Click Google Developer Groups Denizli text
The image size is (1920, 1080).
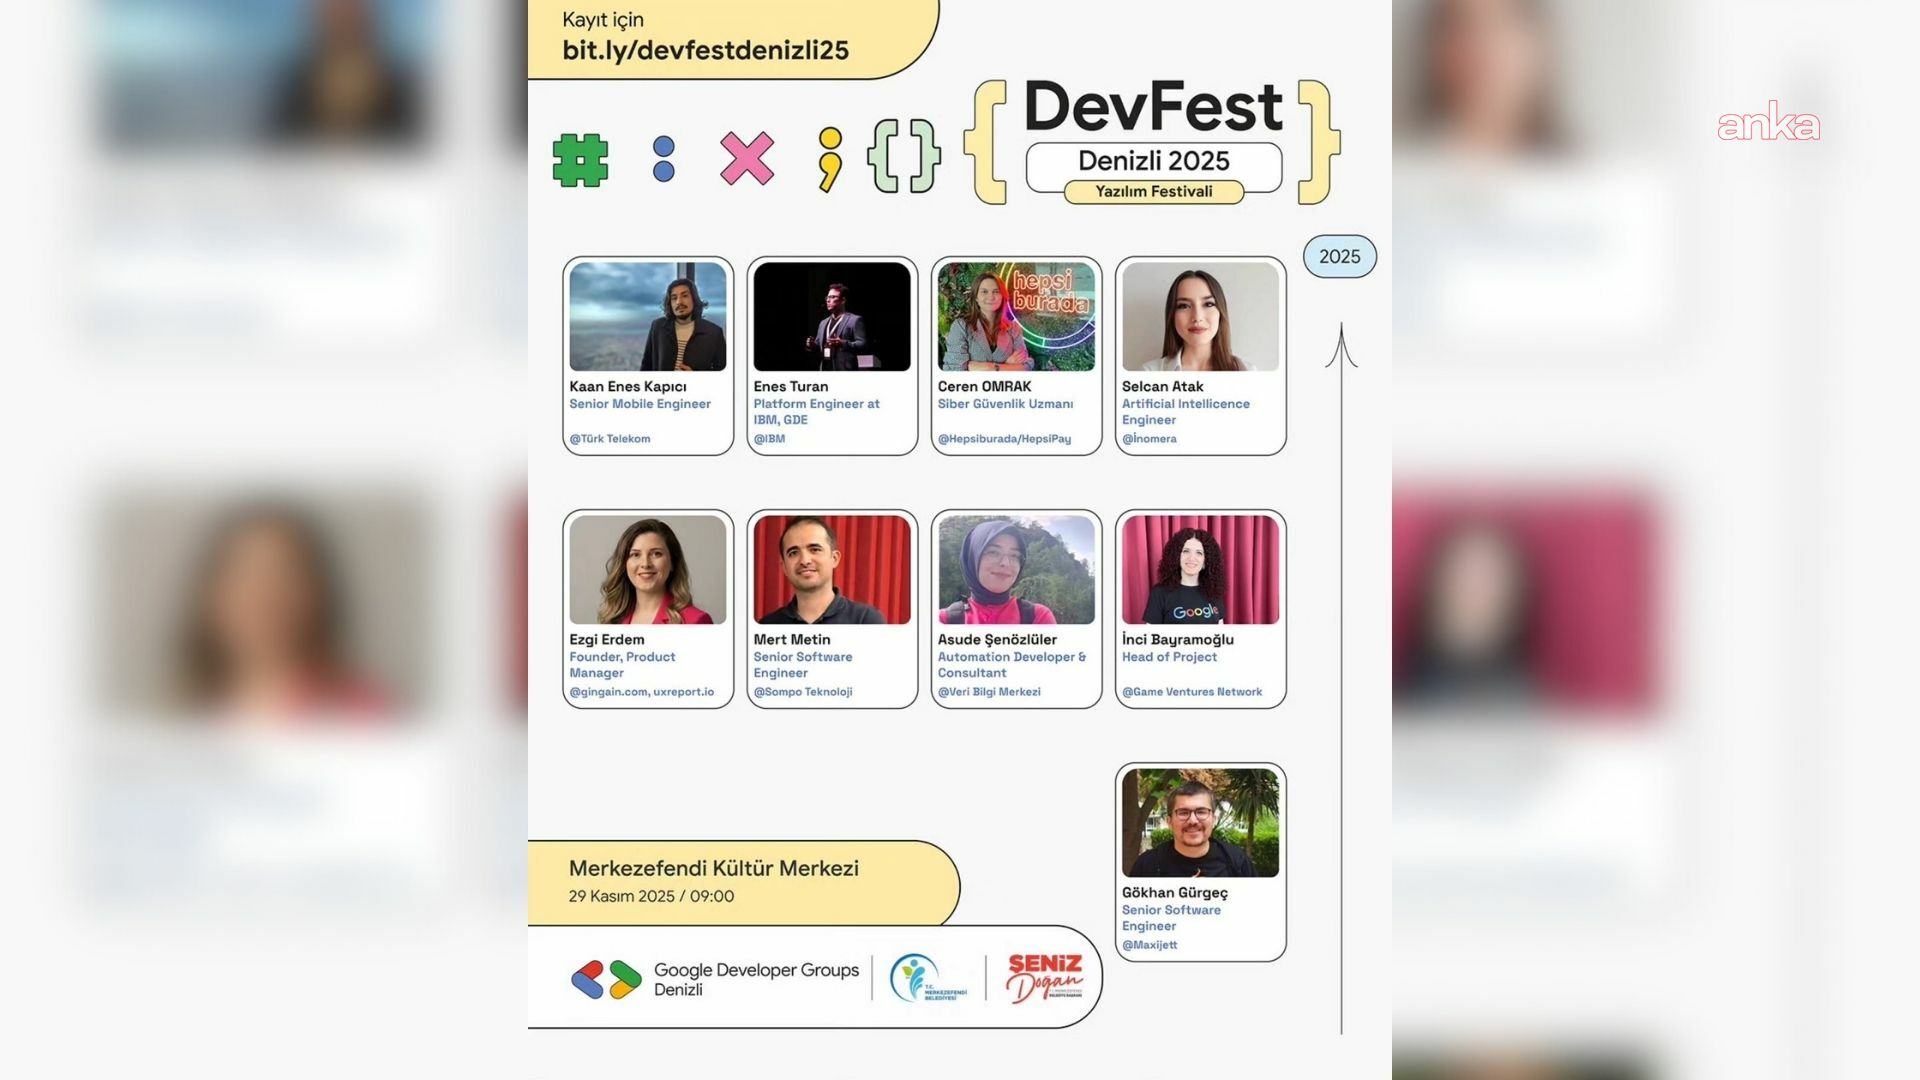click(756, 980)
